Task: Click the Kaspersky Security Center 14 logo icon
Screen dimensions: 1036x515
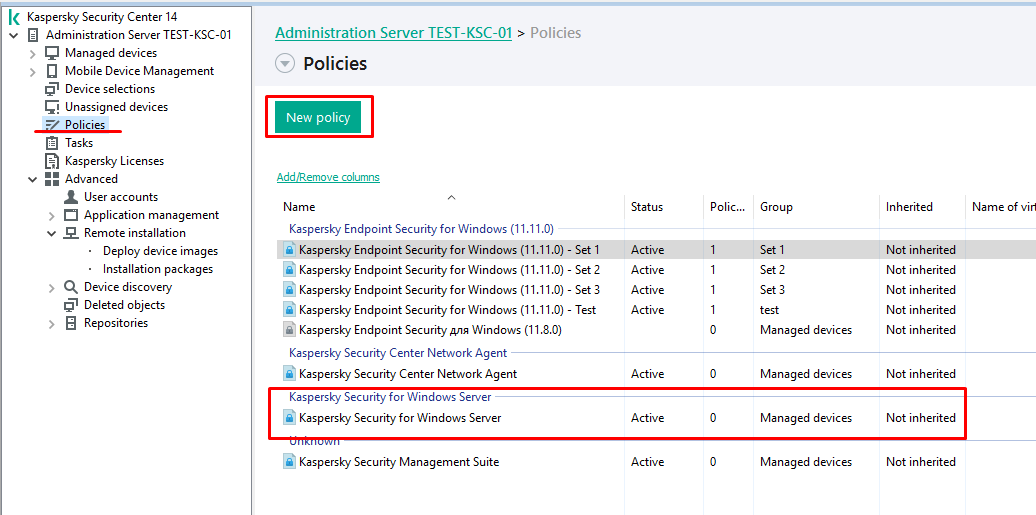Action: click(x=14, y=17)
